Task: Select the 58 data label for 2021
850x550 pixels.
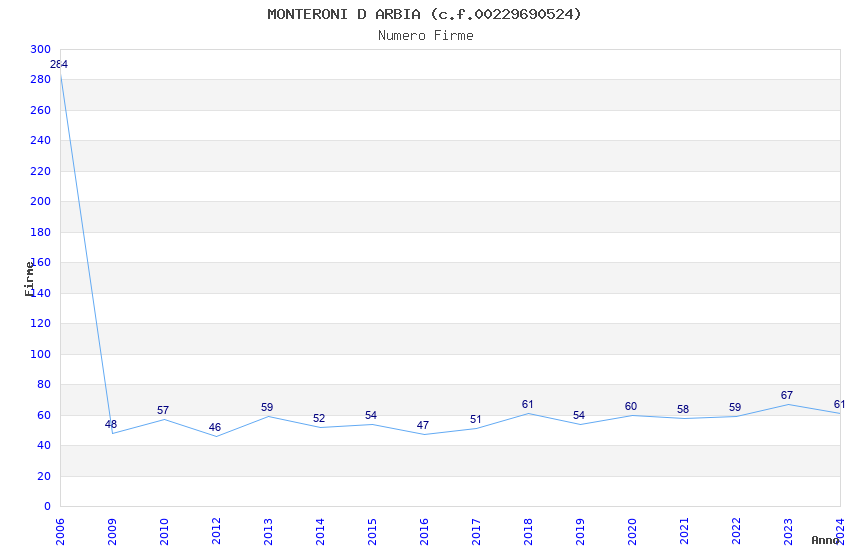Action: pos(683,409)
